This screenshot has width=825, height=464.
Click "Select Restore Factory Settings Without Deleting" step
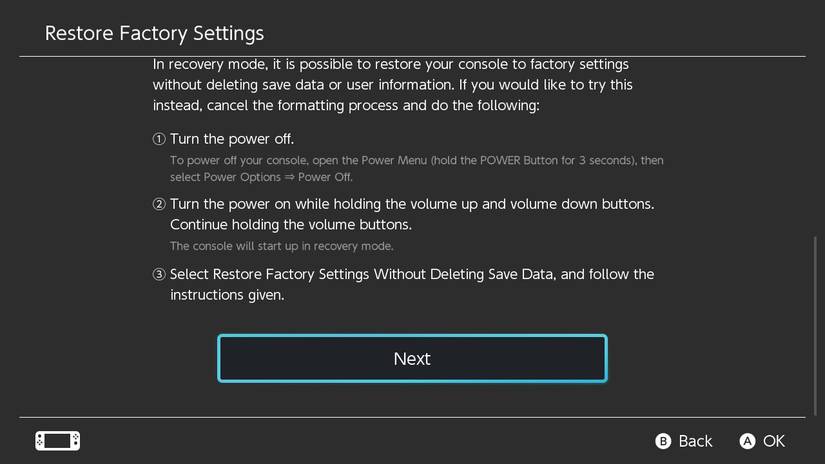pos(411,274)
